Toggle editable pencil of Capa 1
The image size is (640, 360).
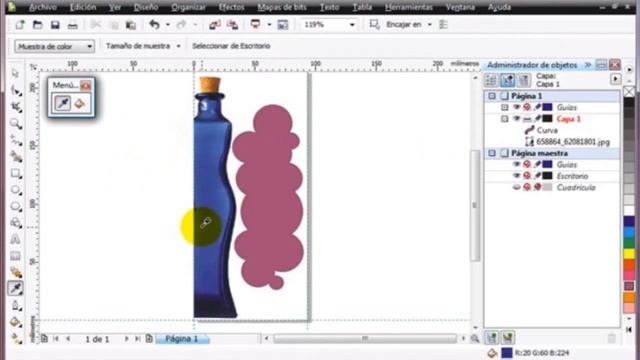(x=537, y=119)
